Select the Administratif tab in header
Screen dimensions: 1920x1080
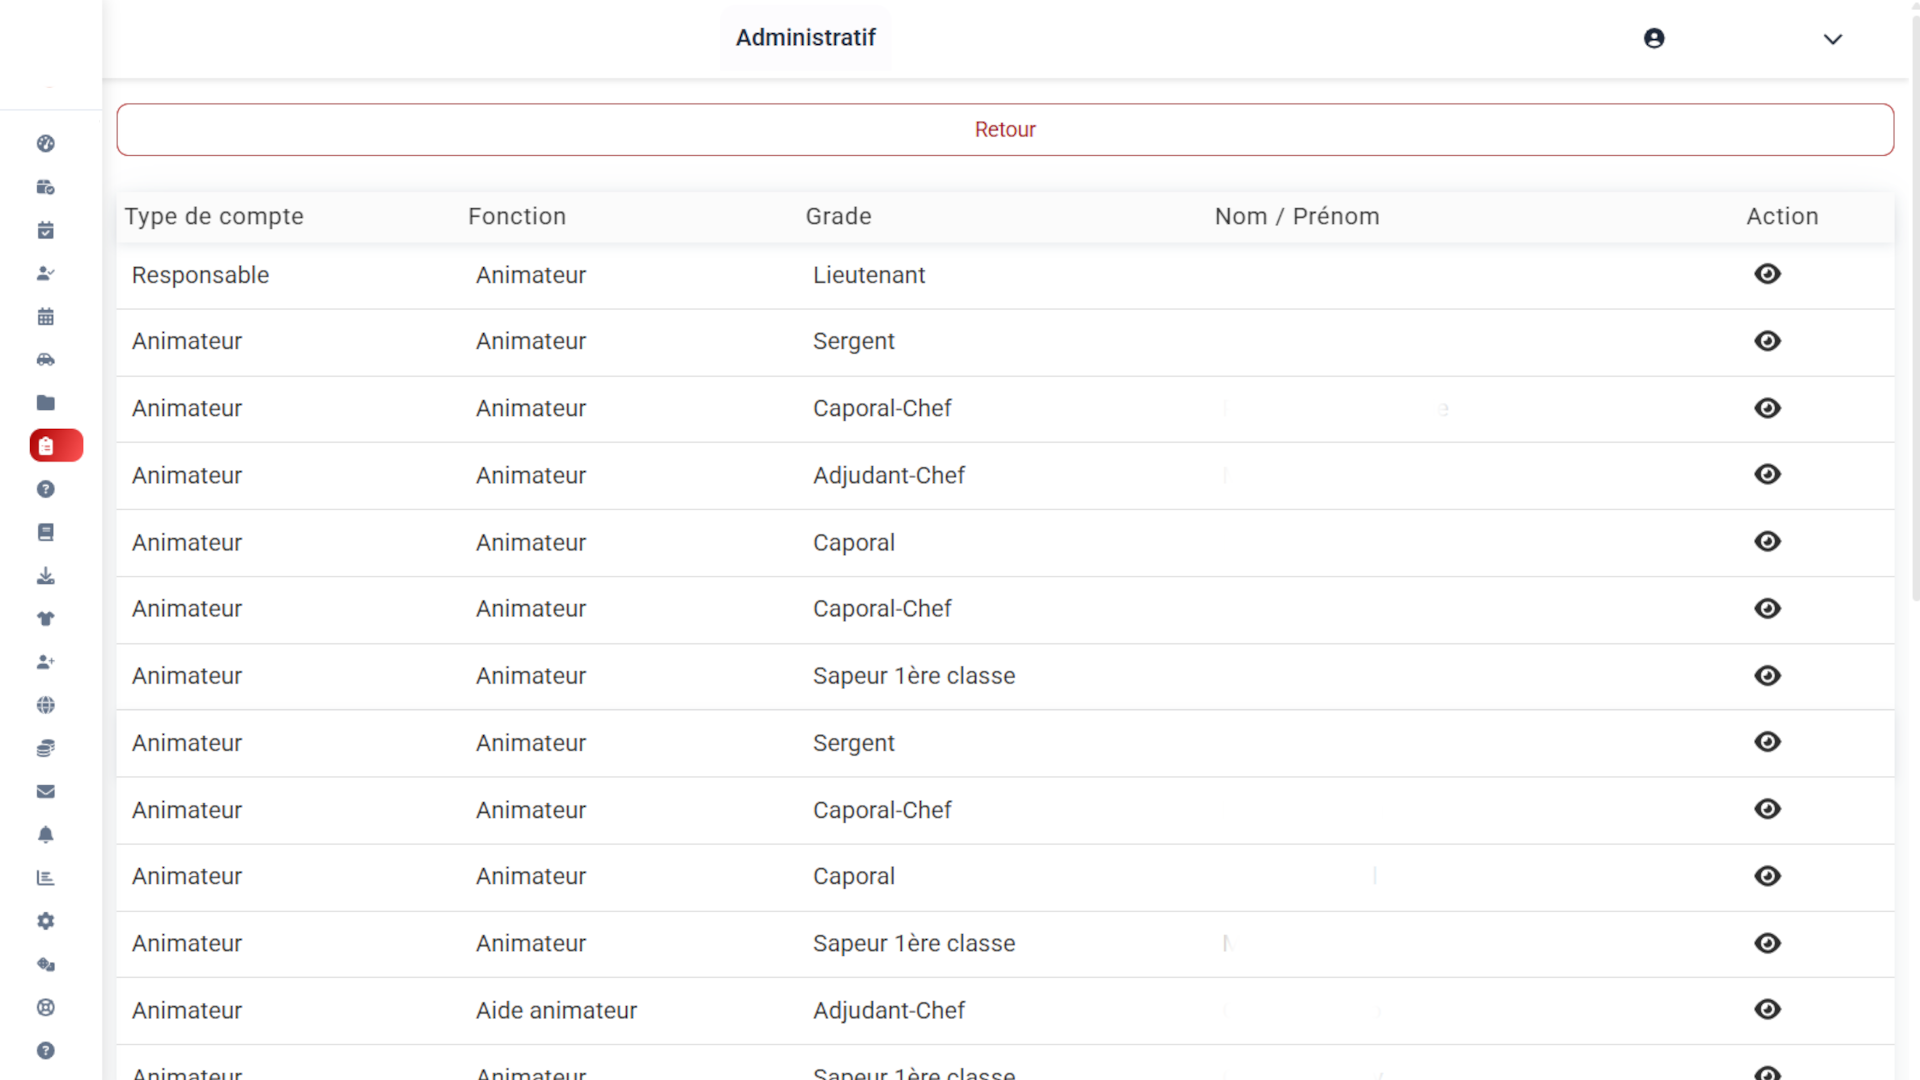(x=805, y=38)
